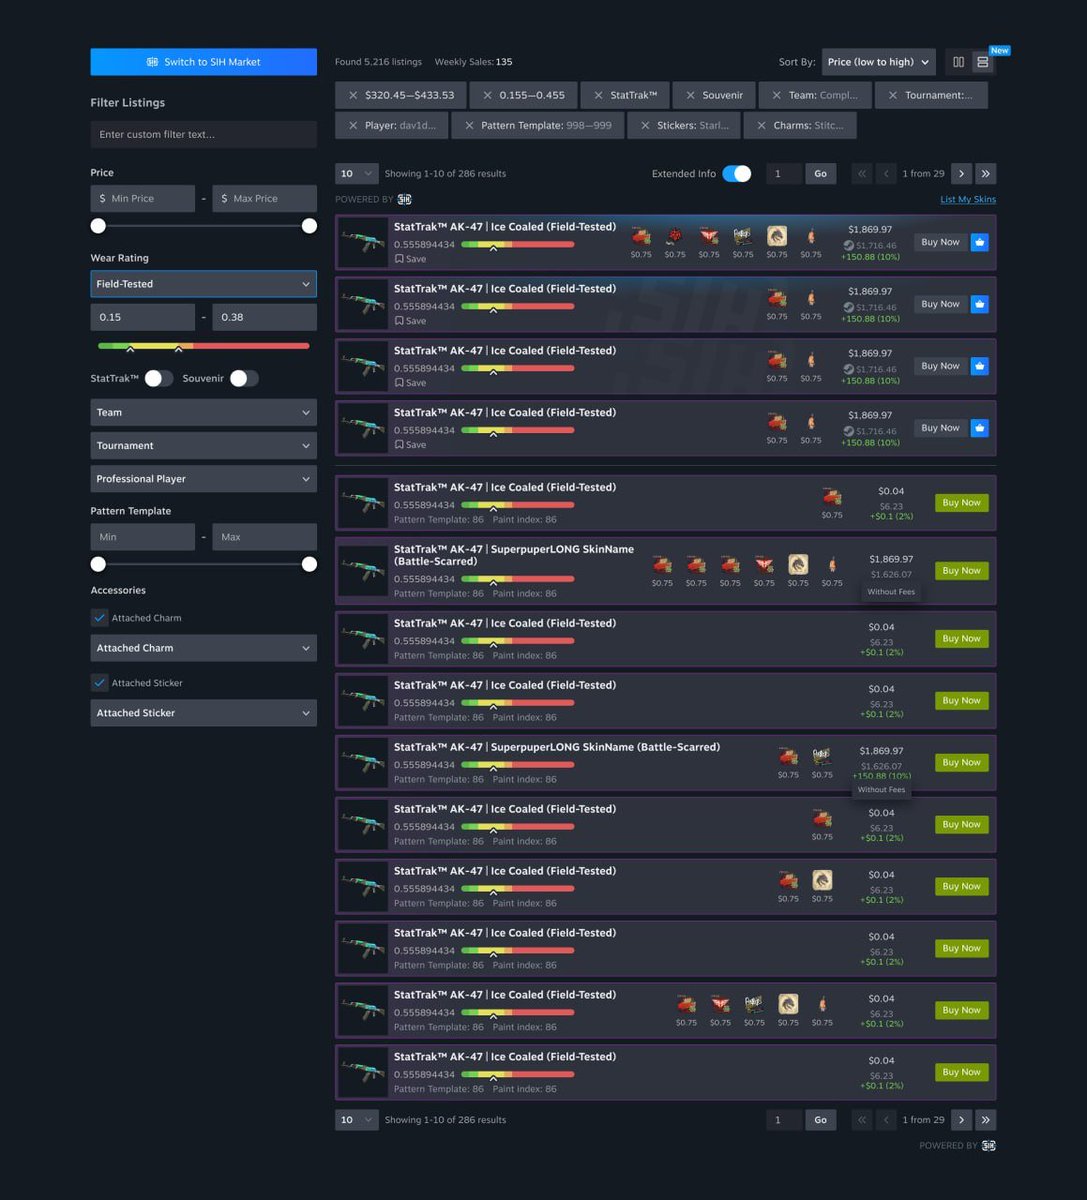Viewport: 1087px width, 1200px height.
Task: Click the wear rating color gradient bar
Action: pyautogui.click(x=203, y=346)
